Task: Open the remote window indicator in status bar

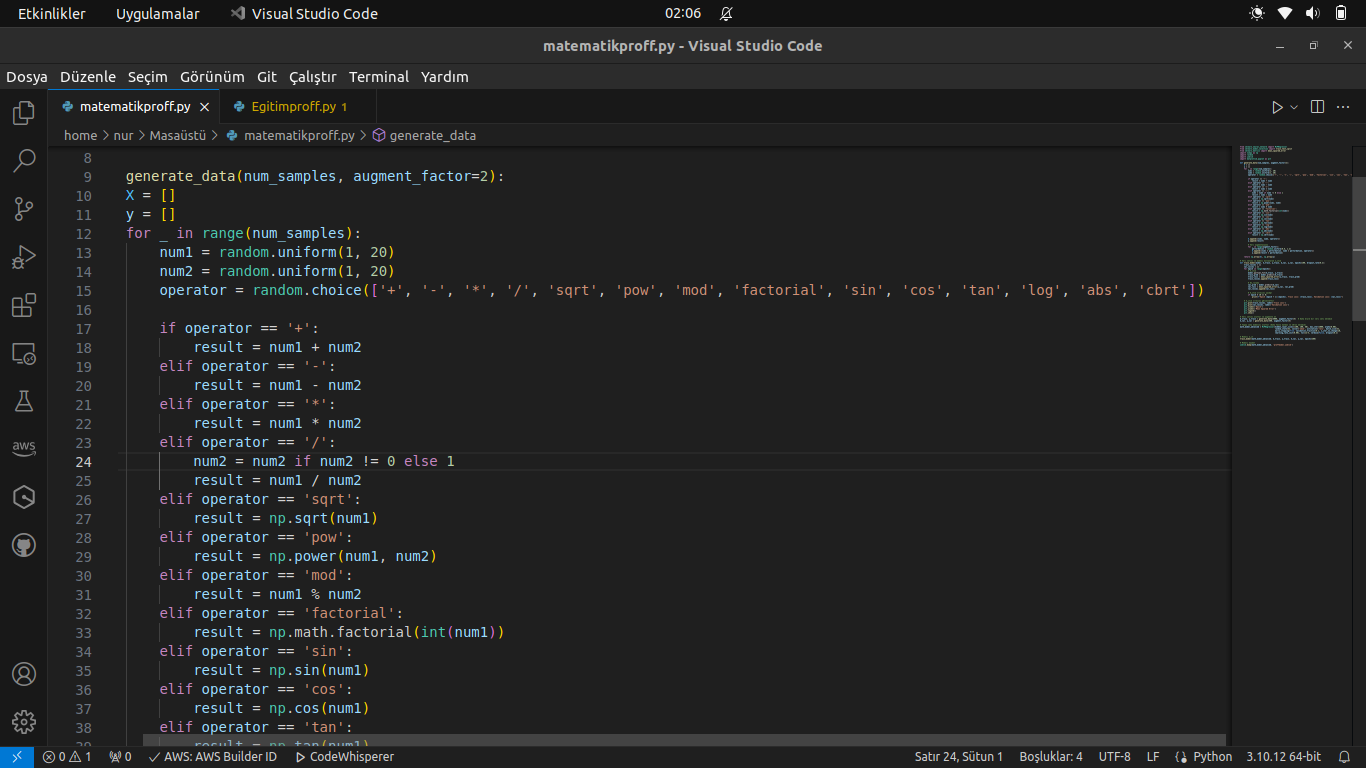Action: pyautogui.click(x=17, y=757)
